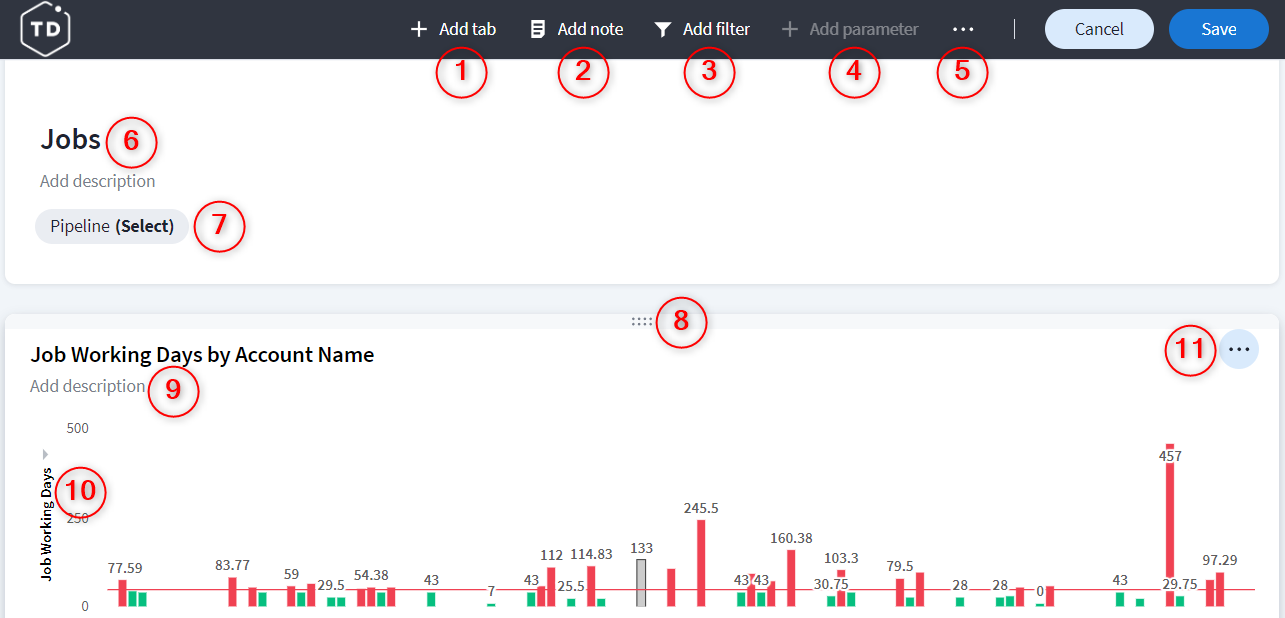Click the Add note label
The width and height of the screenshot is (1285, 618).
tap(590, 29)
